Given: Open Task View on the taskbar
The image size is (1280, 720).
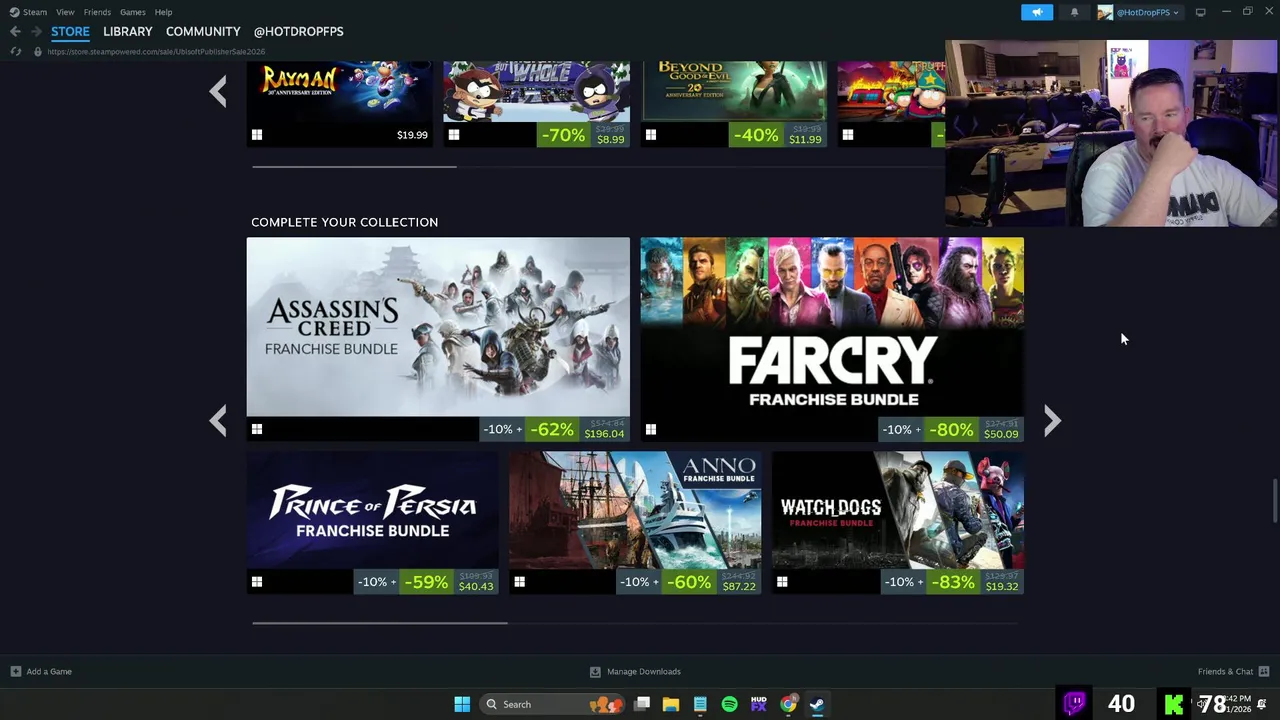Looking at the screenshot, I should click(642, 704).
